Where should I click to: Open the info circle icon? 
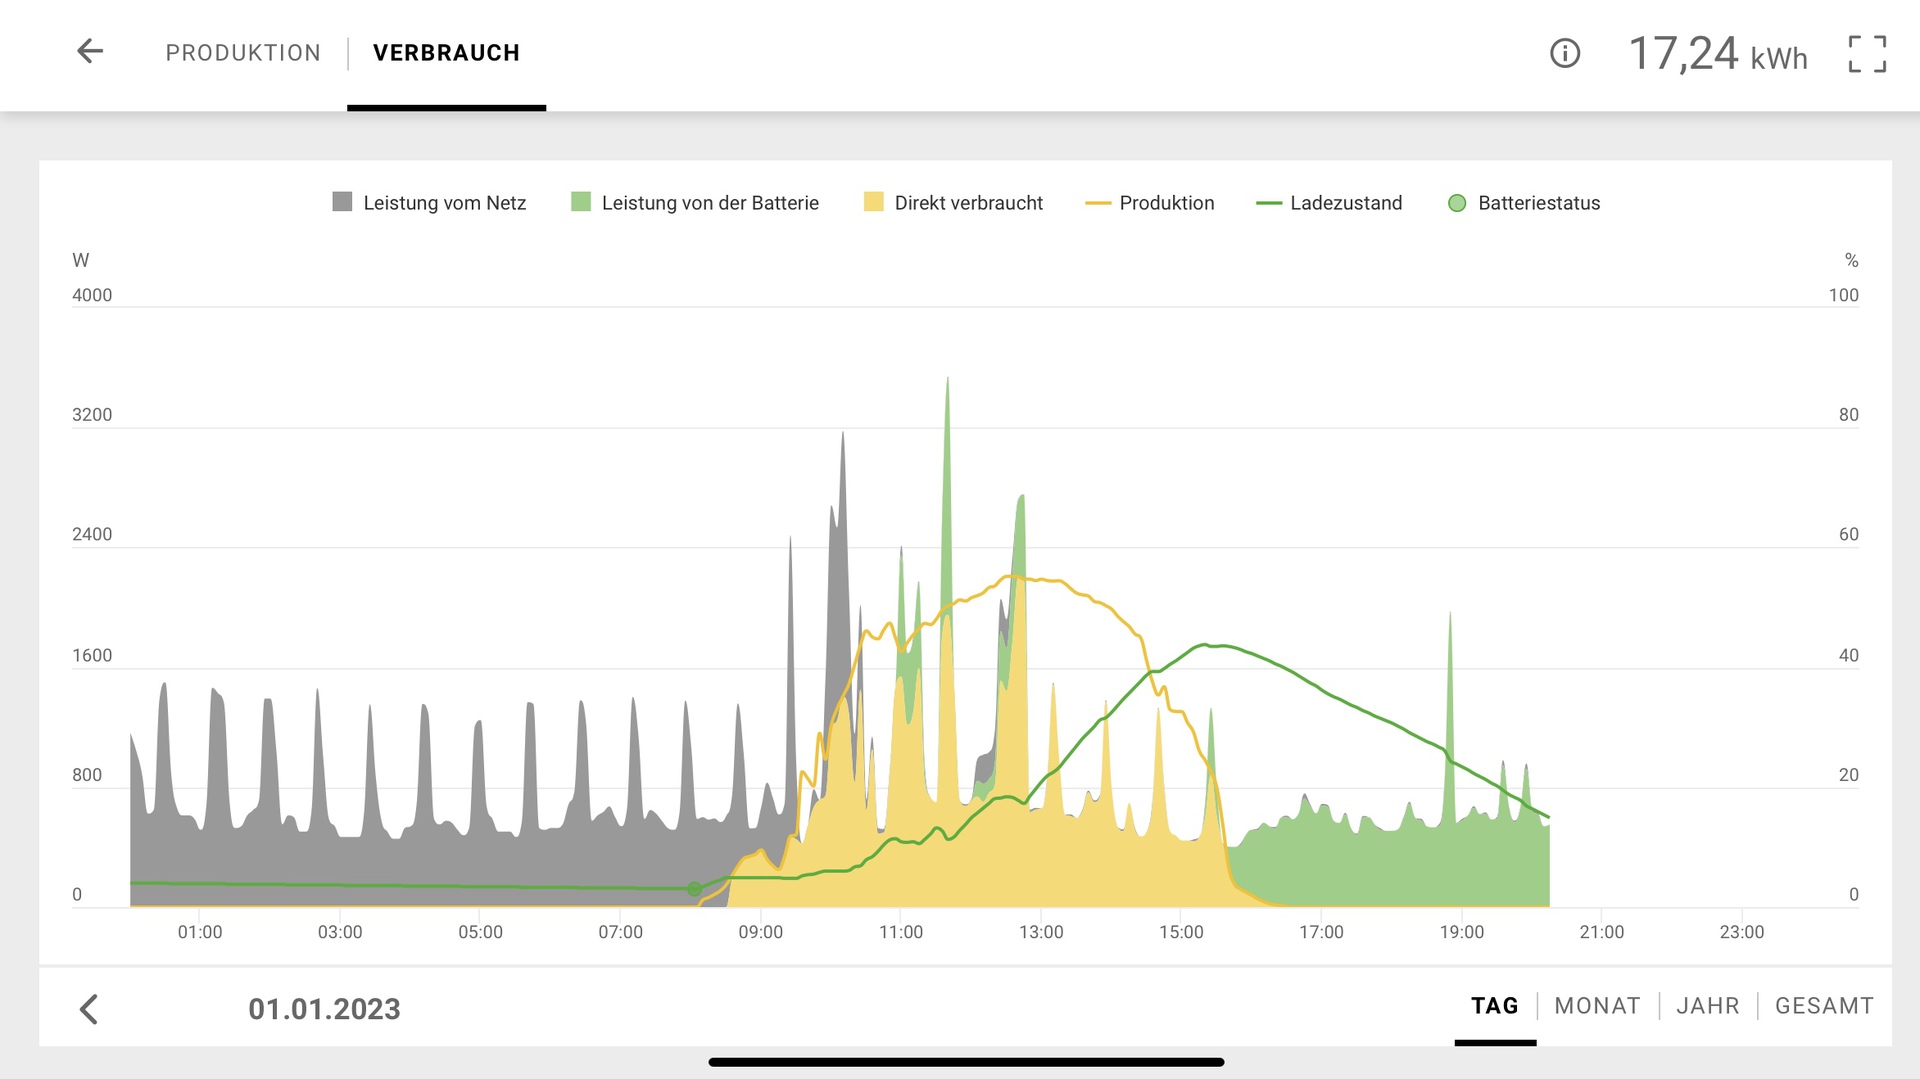coord(1564,53)
